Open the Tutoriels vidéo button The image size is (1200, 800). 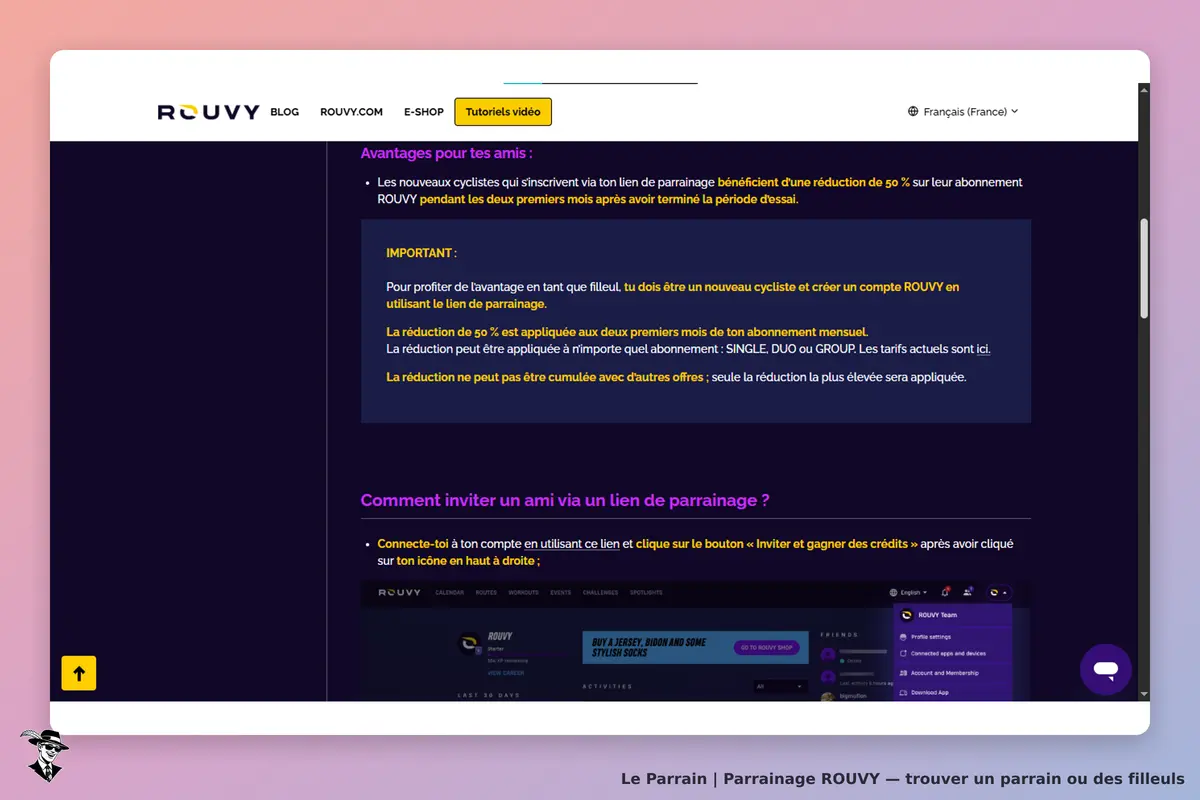tap(503, 112)
